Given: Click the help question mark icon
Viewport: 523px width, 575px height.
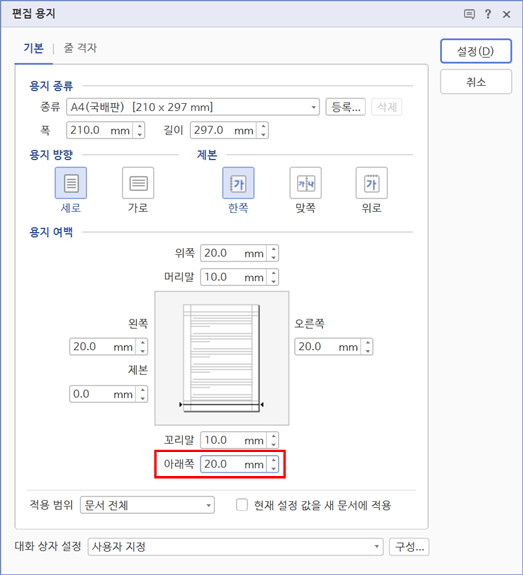Looking at the screenshot, I should [488, 14].
